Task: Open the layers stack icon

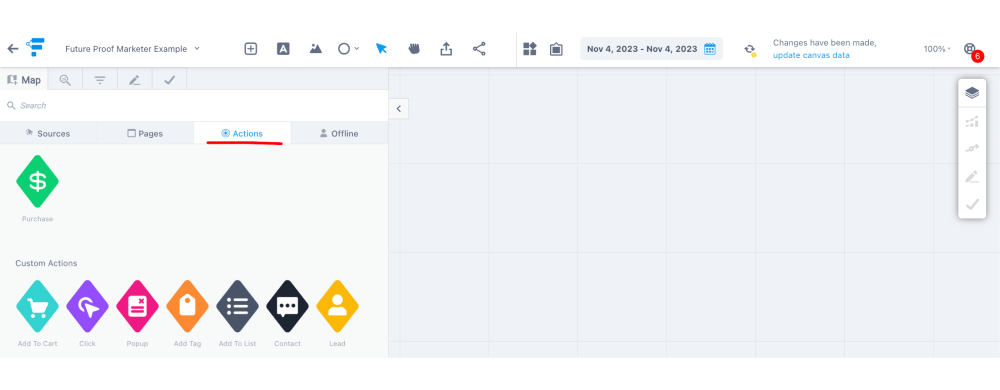Action: click(x=972, y=93)
